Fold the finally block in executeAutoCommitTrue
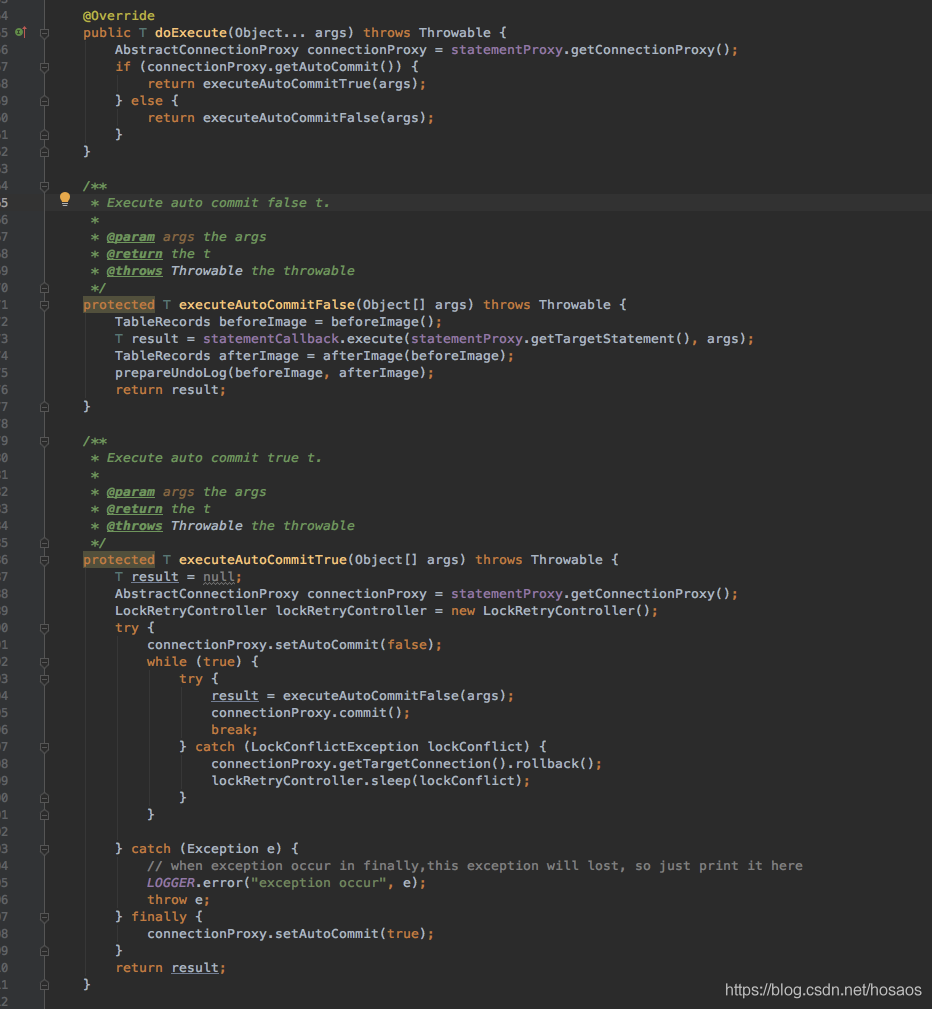 click(44, 917)
